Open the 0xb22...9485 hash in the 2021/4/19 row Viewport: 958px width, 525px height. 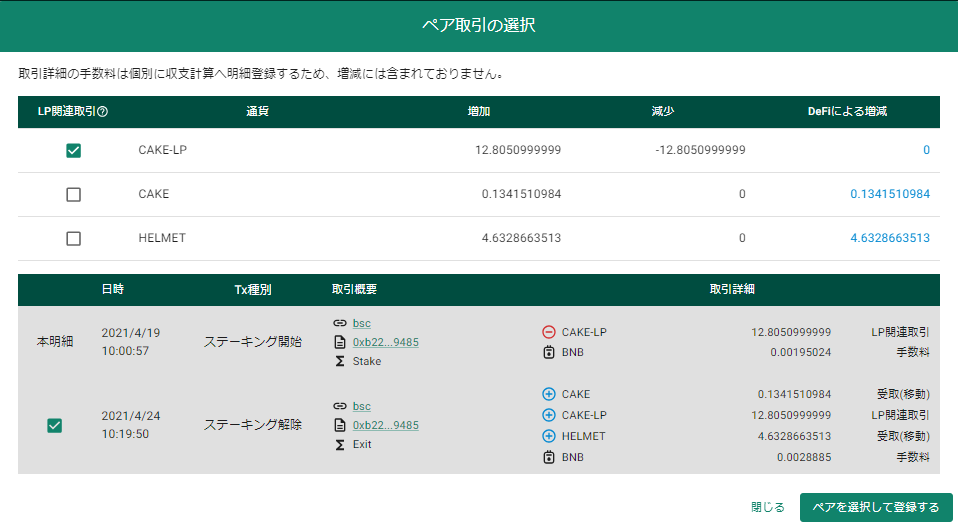pyautogui.click(x=386, y=342)
